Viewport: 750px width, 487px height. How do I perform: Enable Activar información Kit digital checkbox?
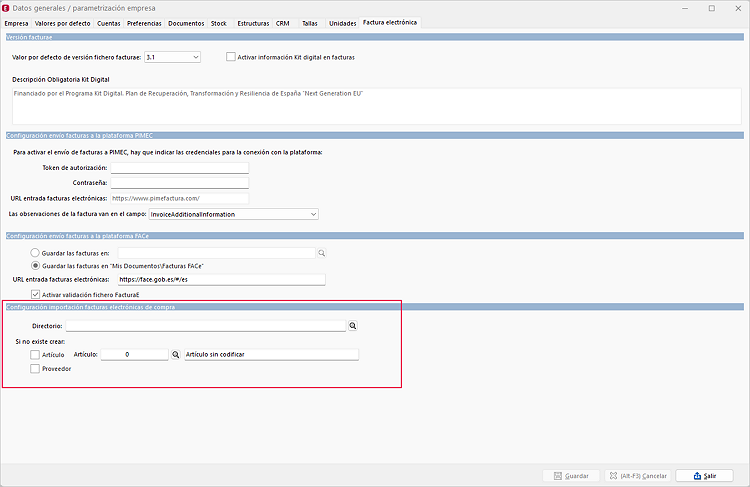231,57
